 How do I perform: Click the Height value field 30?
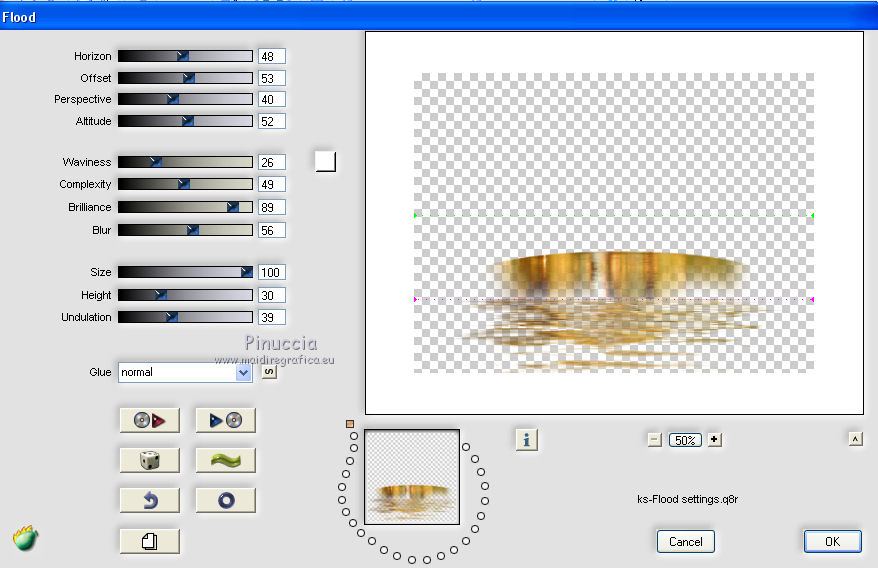point(272,295)
